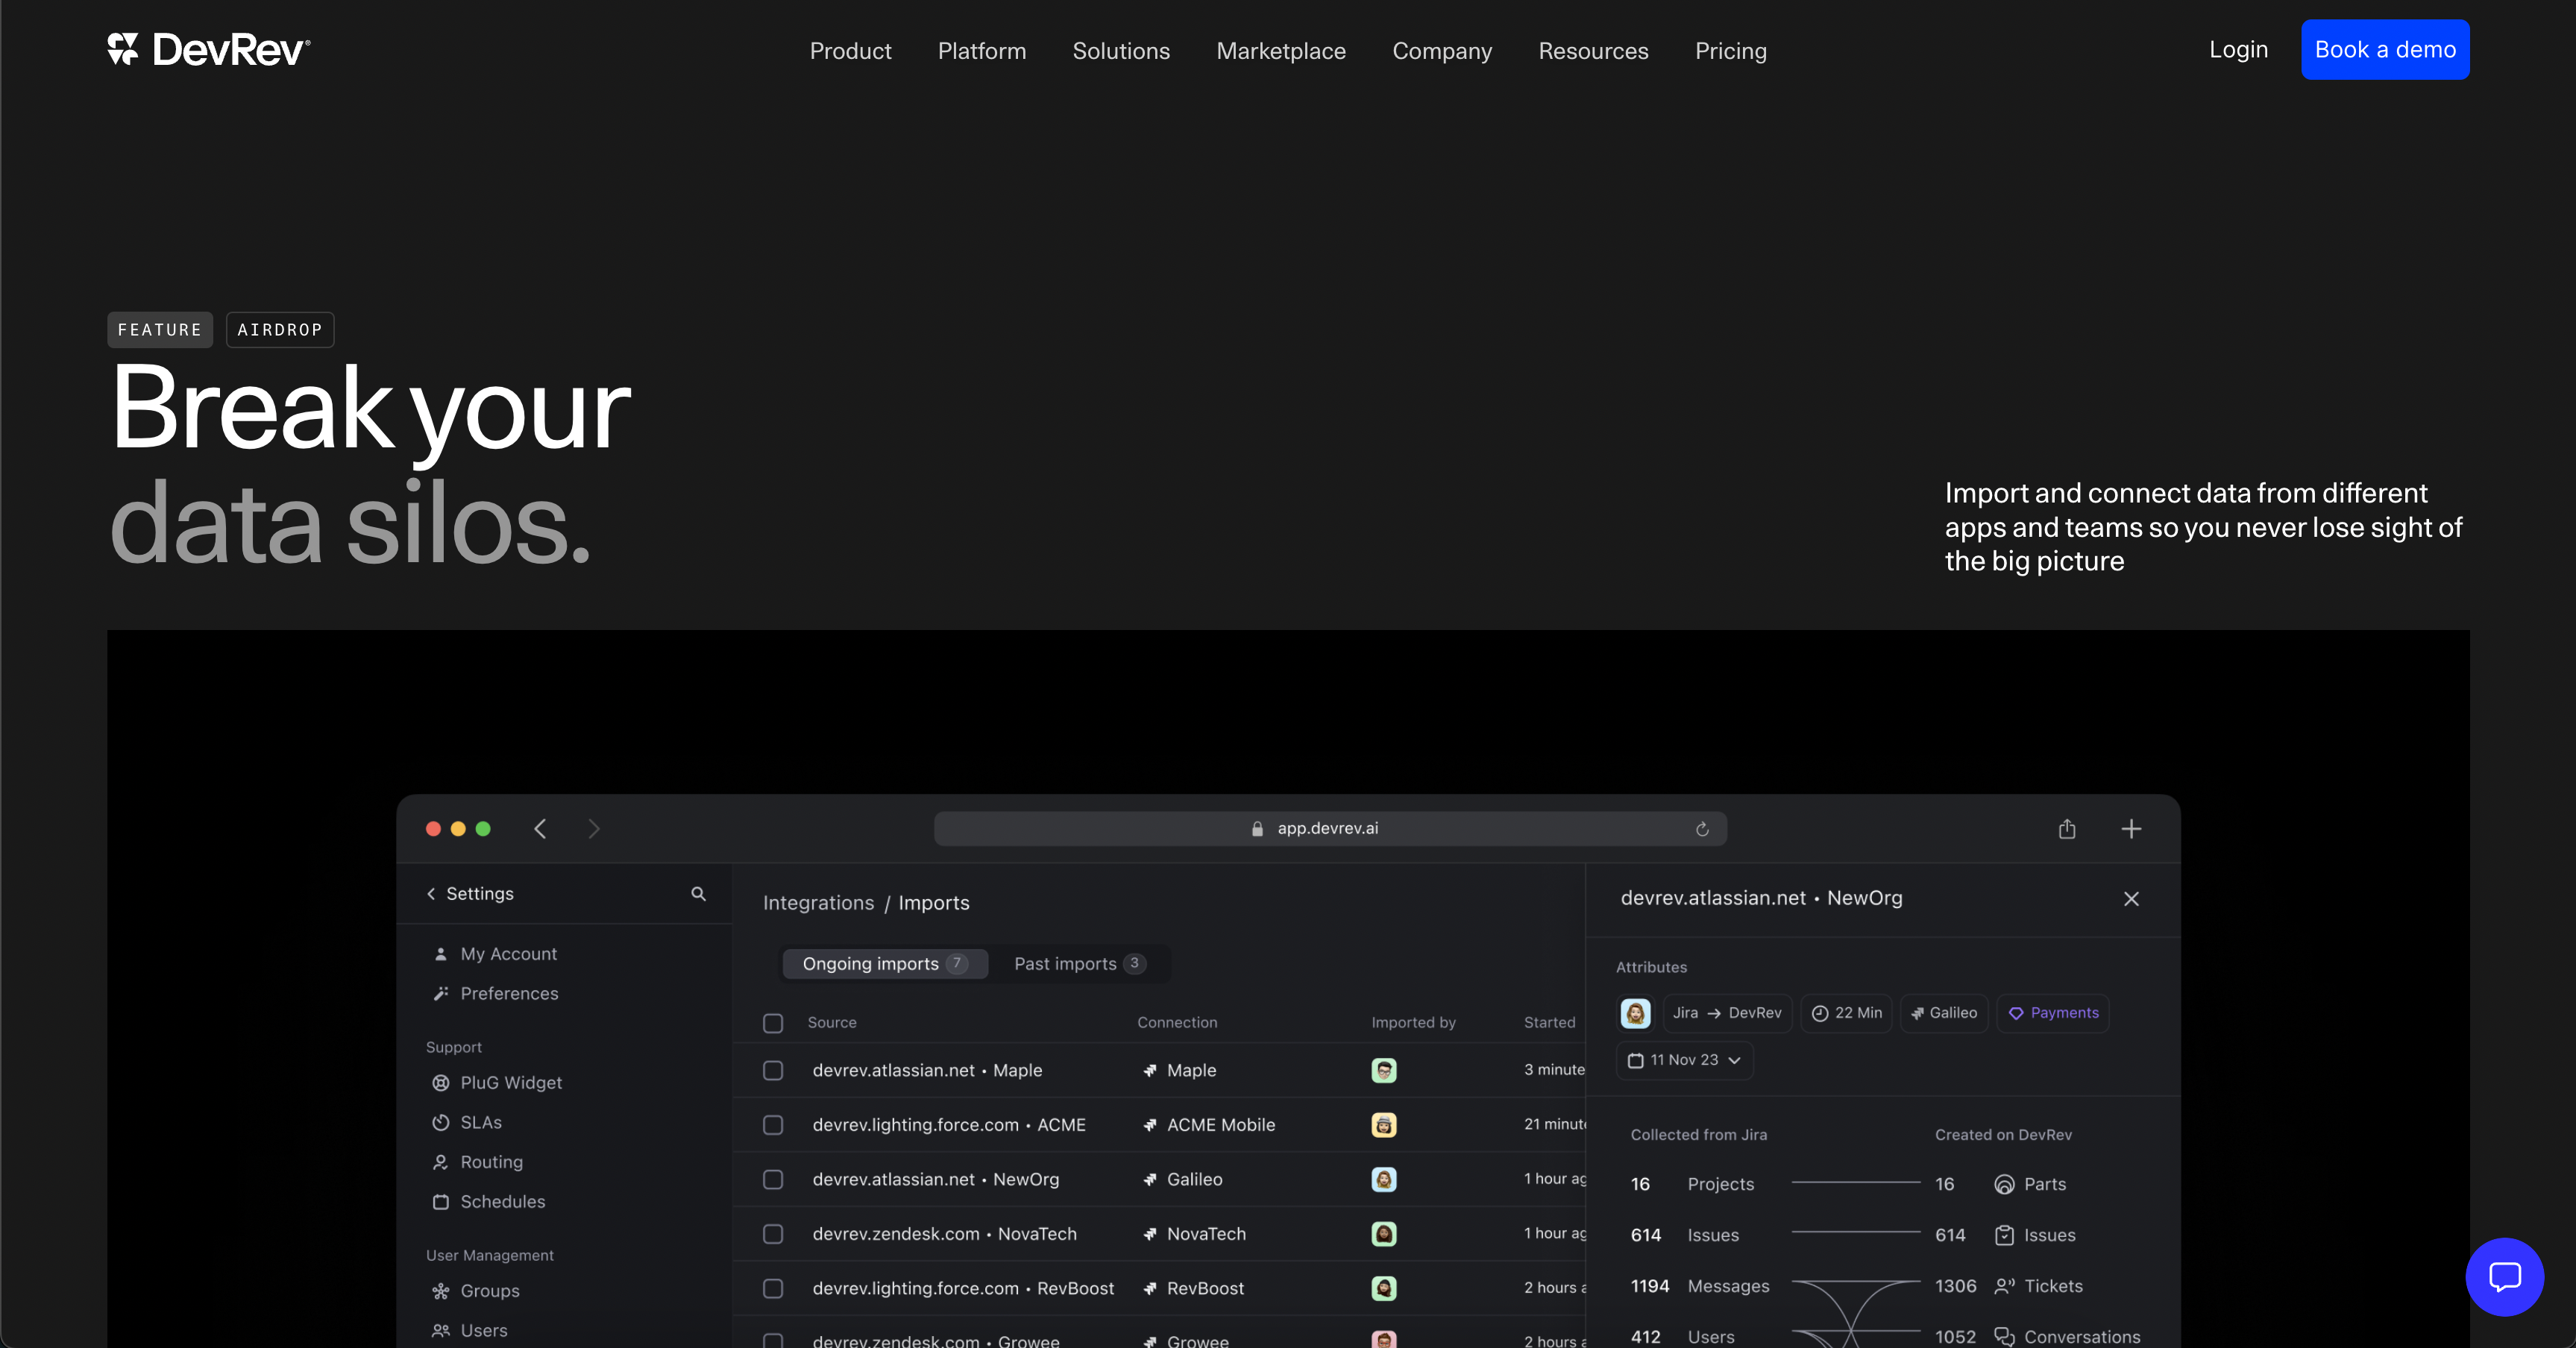Click the Issues clipboard icon under Created on DevRev

pos(2004,1235)
